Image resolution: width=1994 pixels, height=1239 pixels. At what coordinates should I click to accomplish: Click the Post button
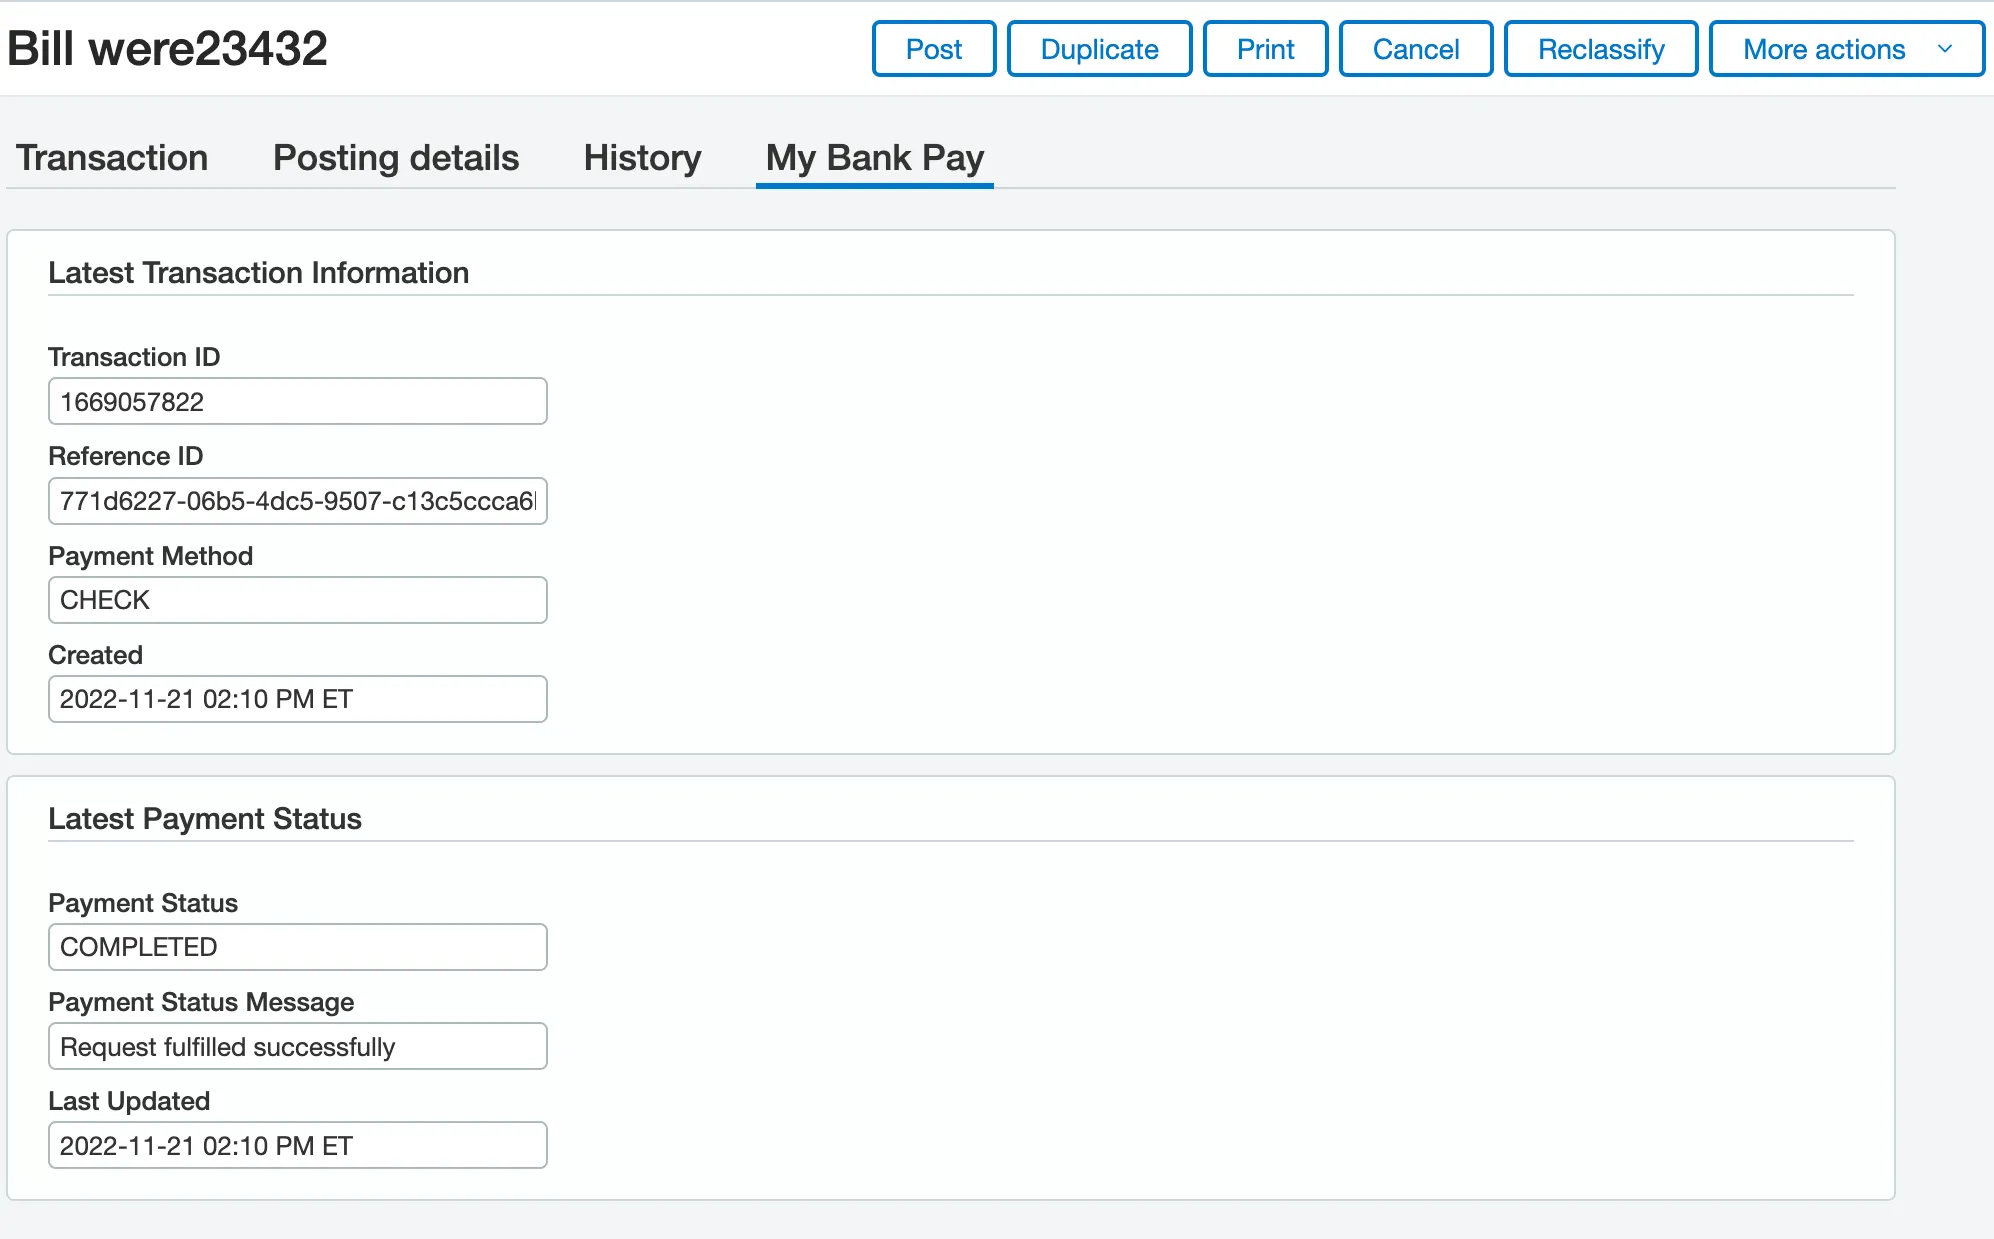(x=934, y=49)
